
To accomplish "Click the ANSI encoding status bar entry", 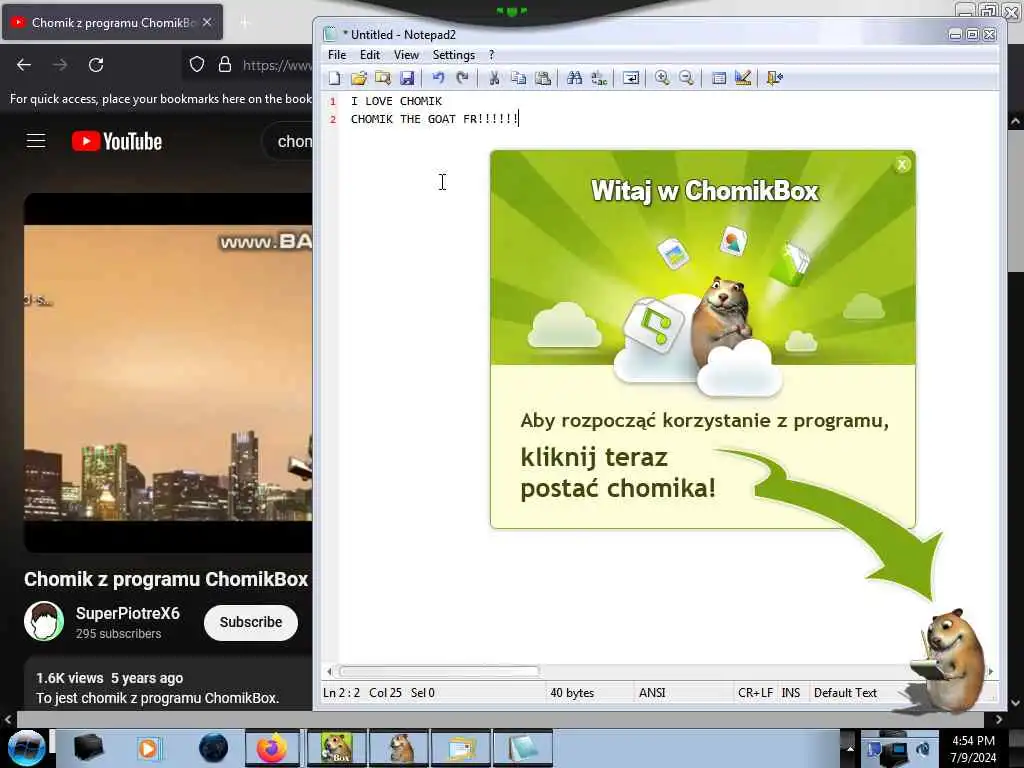I will coord(652,693).
